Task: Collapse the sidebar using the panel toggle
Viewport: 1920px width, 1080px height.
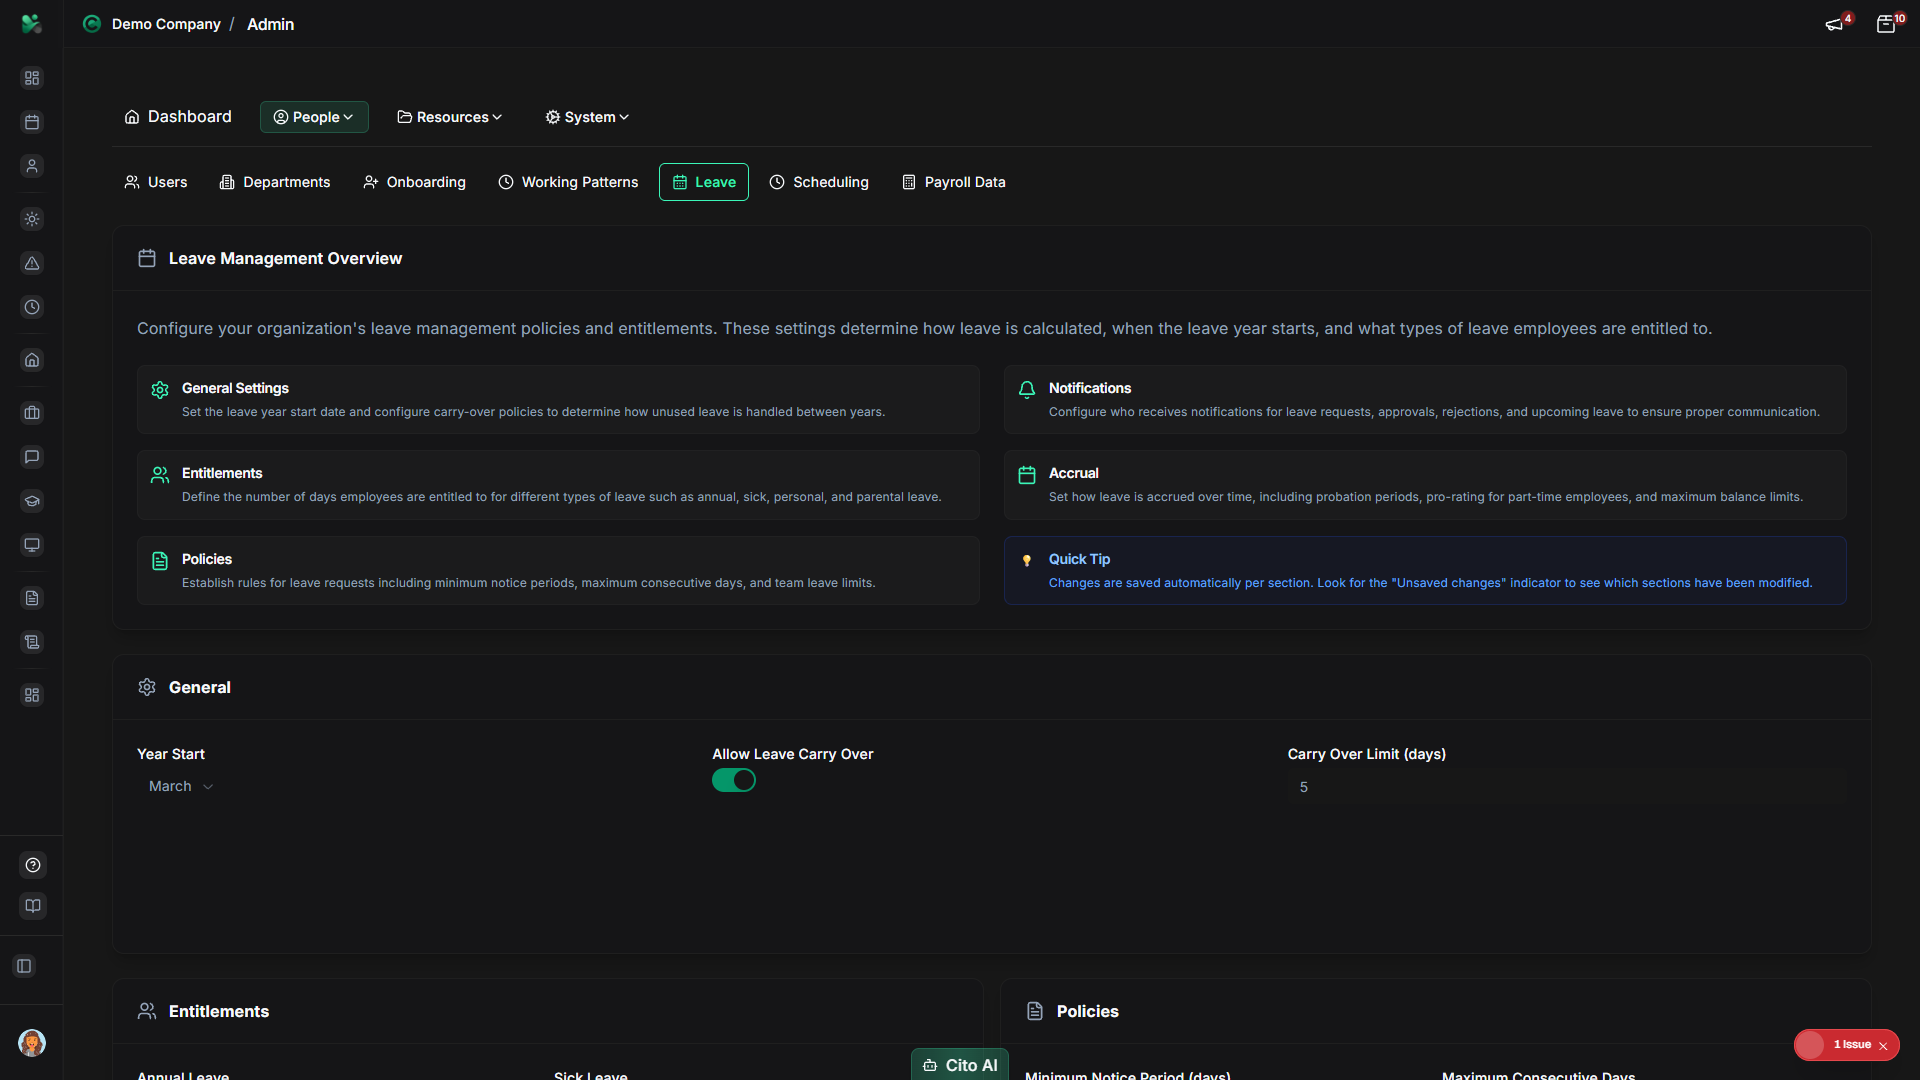Action: pyautogui.click(x=24, y=966)
